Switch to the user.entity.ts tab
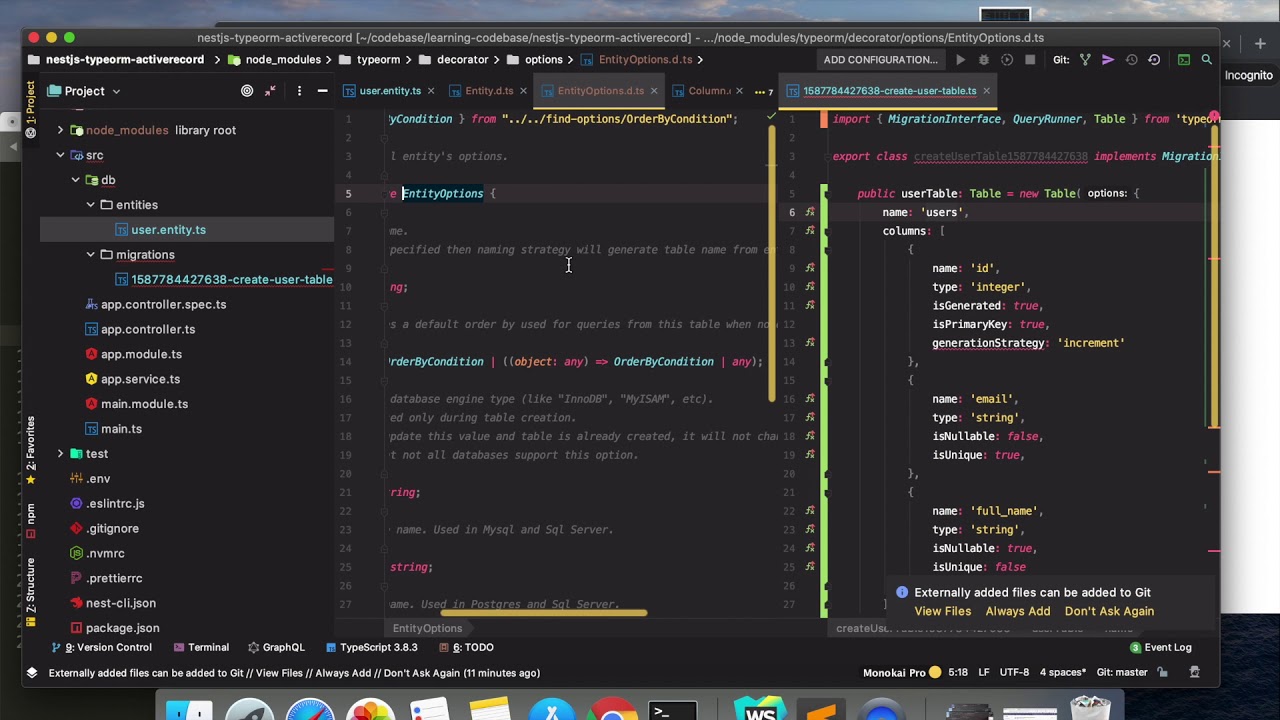 [x=390, y=91]
